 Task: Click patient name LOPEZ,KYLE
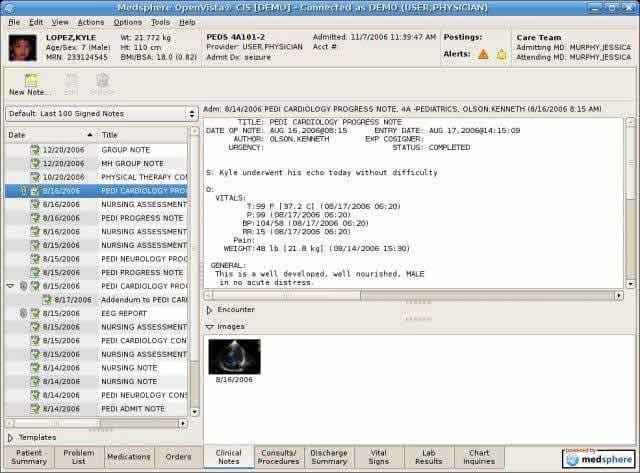click(x=71, y=38)
